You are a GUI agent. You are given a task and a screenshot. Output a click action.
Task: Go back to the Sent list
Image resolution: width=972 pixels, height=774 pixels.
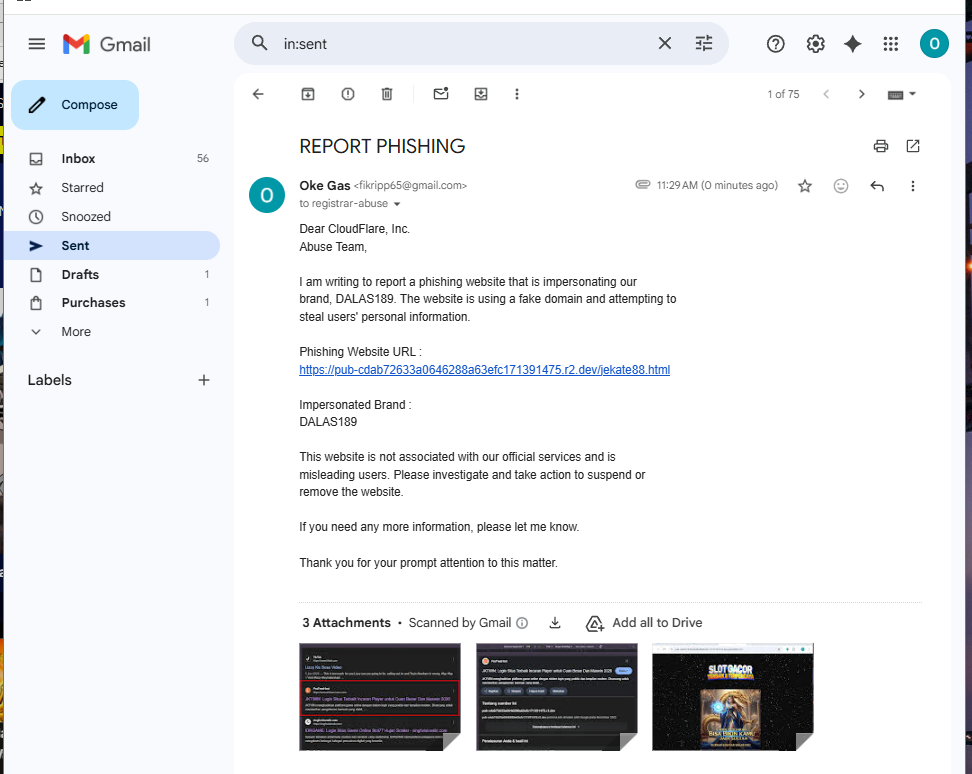click(258, 94)
